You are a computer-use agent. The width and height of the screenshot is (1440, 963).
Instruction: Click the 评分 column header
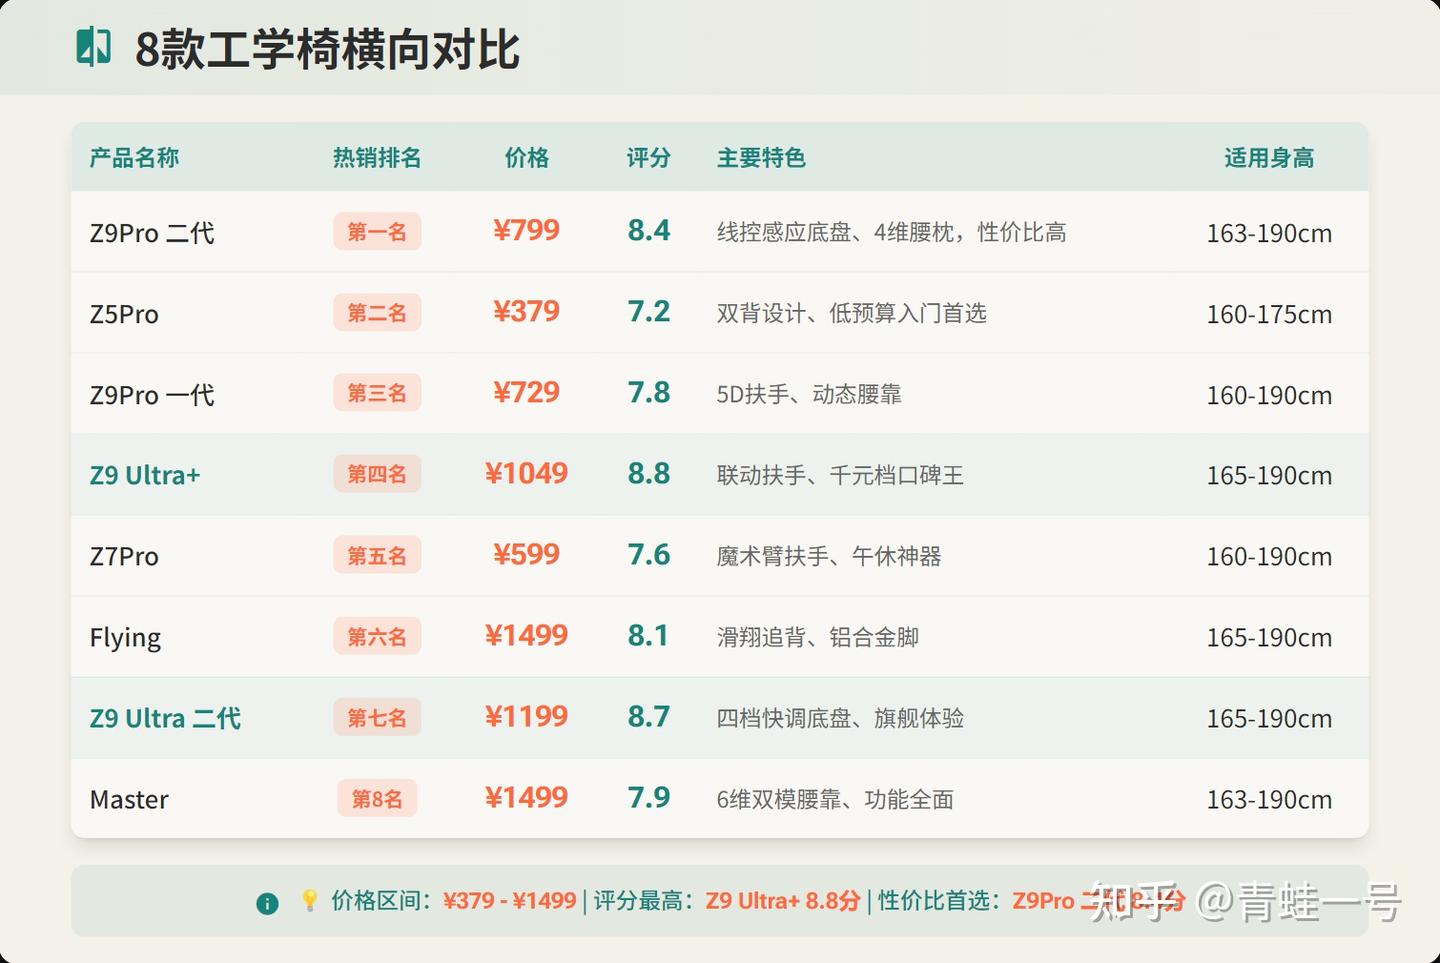pyautogui.click(x=649, y=157)
